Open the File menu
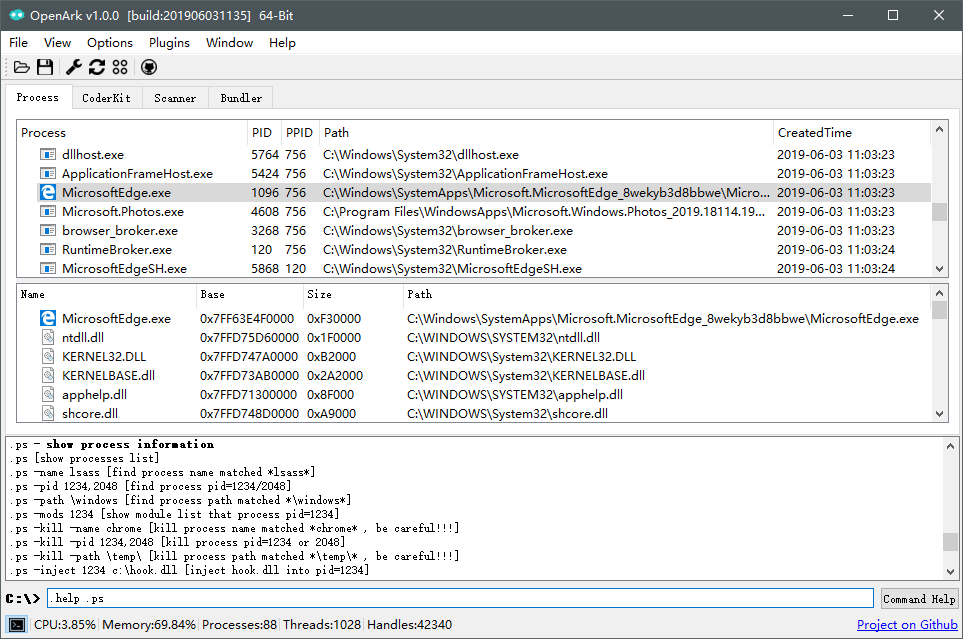 [18, 42]
